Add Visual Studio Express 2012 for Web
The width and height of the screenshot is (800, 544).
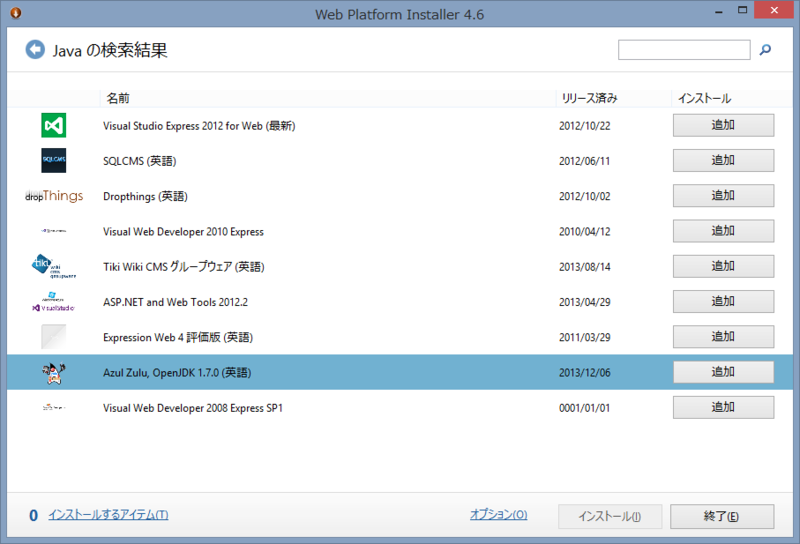723,125
